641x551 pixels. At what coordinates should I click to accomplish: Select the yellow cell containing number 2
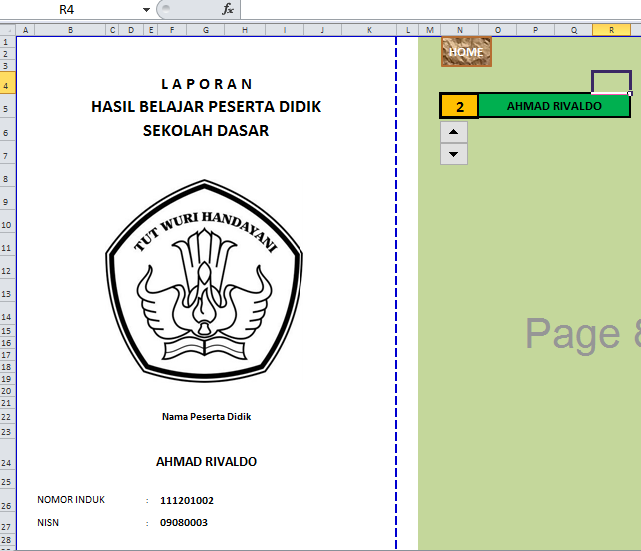(459, 106)
